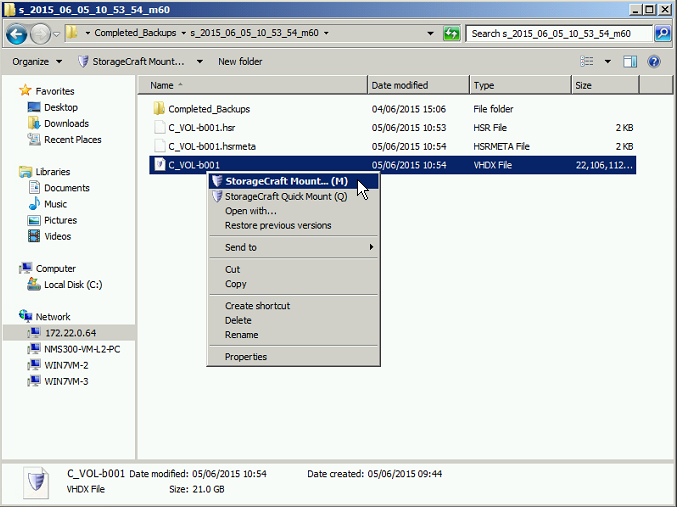This screenshot has width=677, height=507.
Task: Click the Back navigation arrow
Action: tap(16, 34)
